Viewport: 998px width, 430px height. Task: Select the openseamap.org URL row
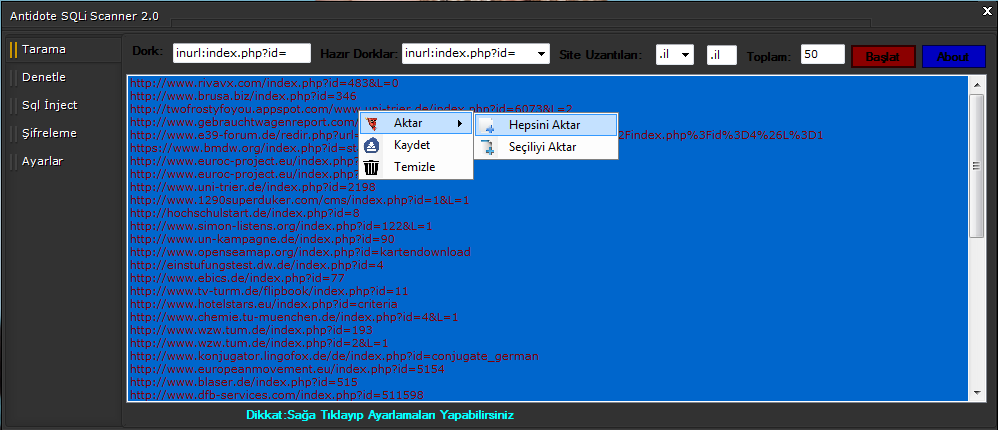pyautogui.click(x=300, y=252)
